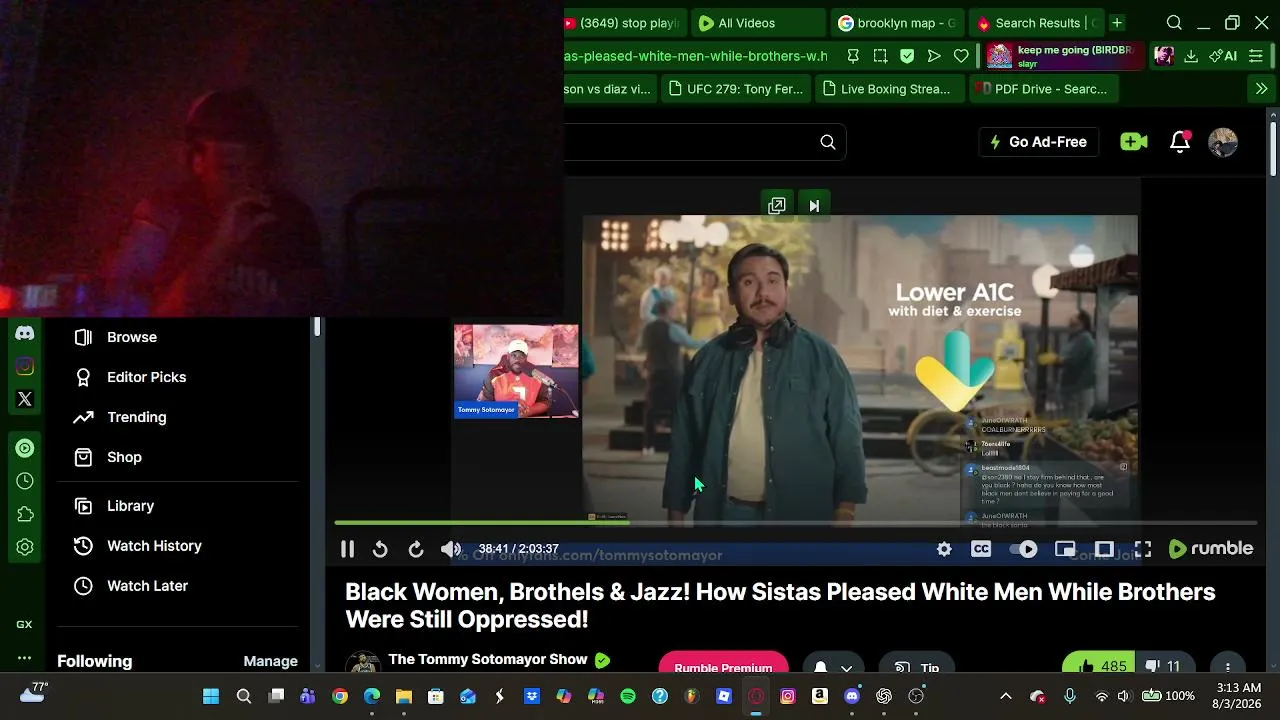Screen dimensions: 1280x720
Task: Rewind the video with the back arrow
Action: point(380,549)
